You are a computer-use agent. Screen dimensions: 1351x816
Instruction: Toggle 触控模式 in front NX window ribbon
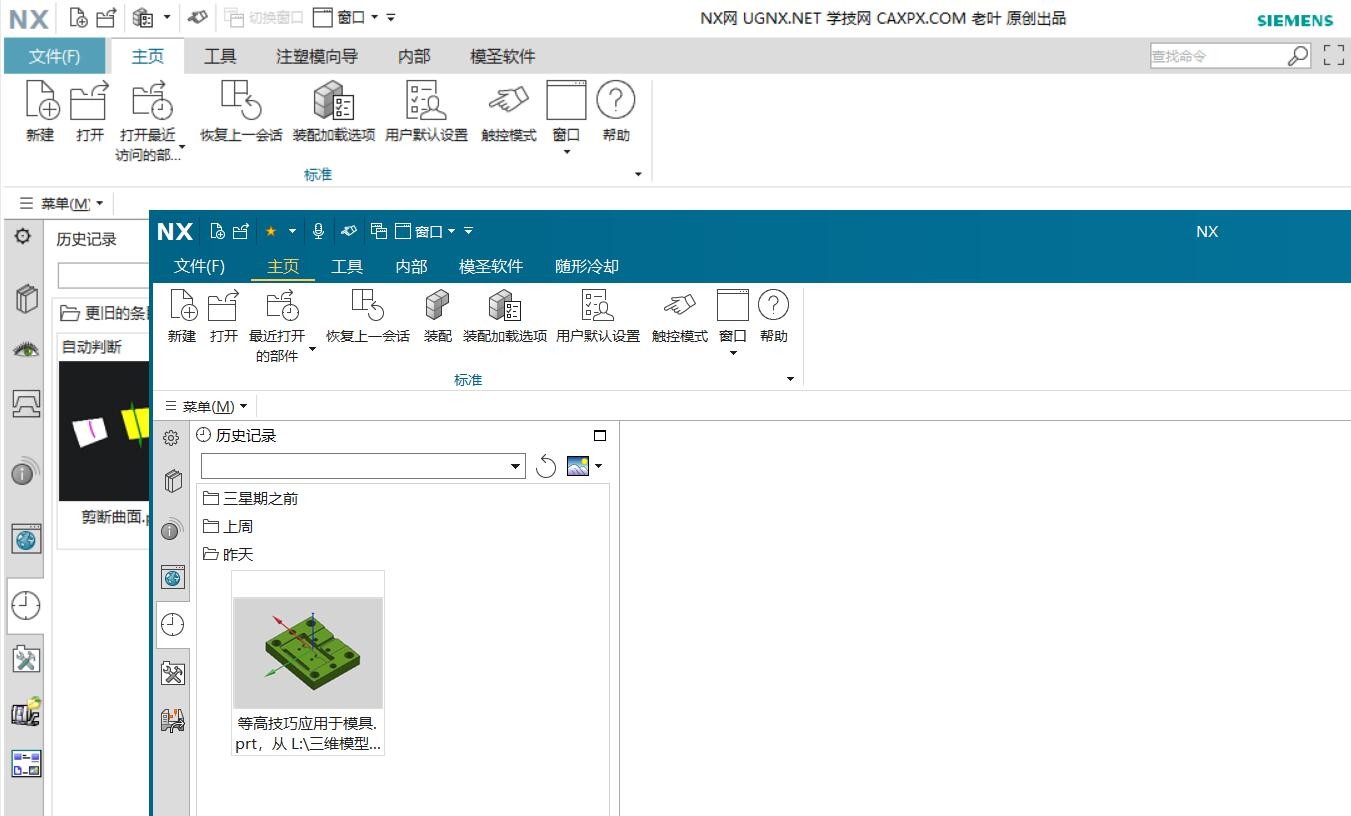click(x=680, y=316)
